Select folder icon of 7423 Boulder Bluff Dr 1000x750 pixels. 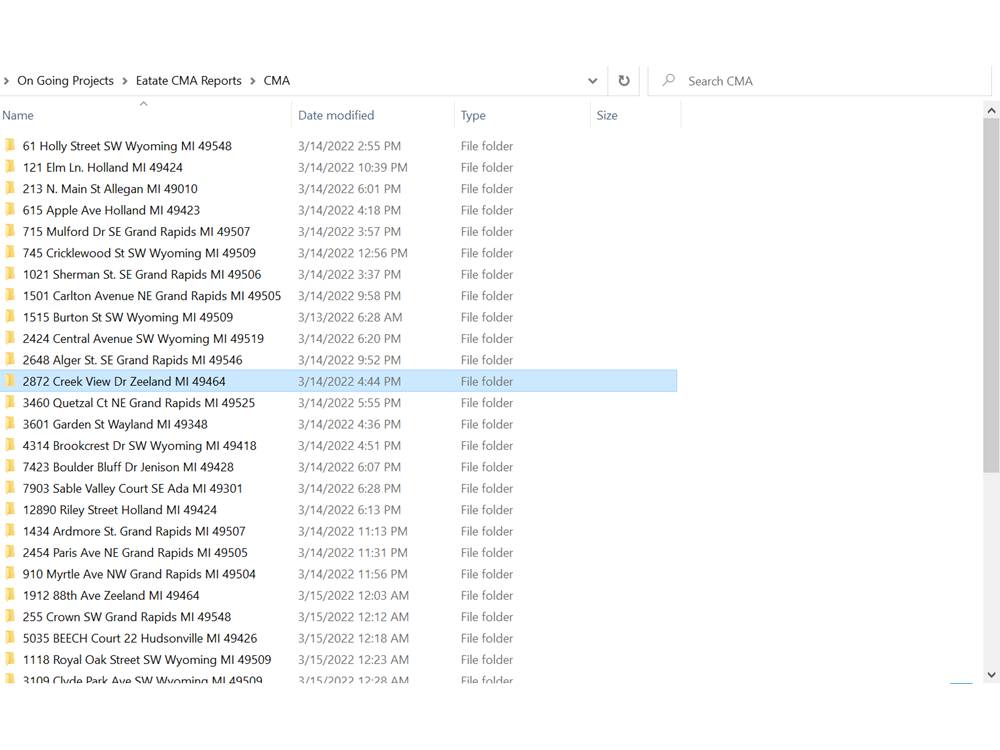10,467
